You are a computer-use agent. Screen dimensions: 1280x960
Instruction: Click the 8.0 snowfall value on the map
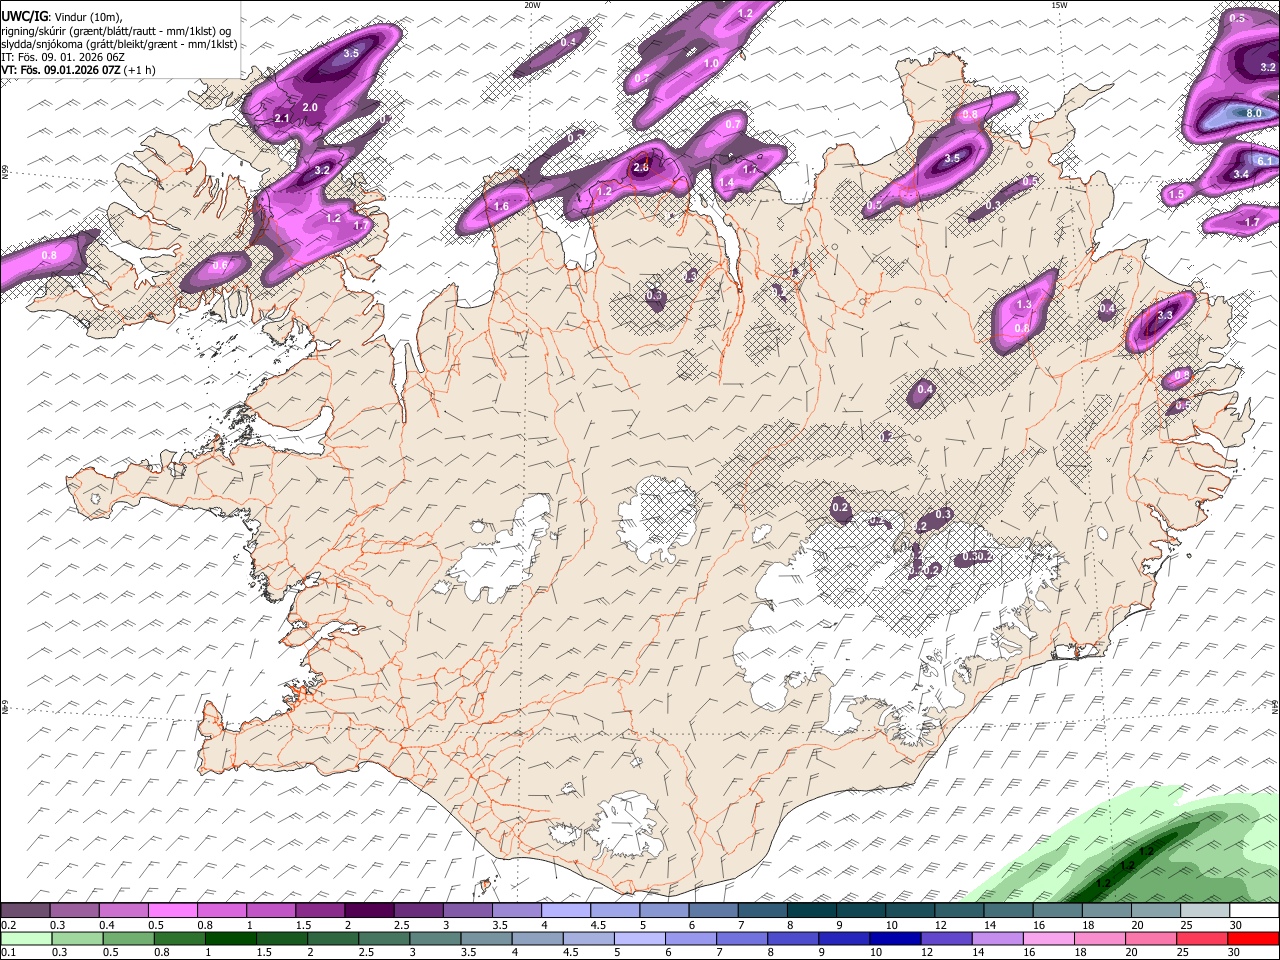pyautogui.click(x=1254, y=114)
